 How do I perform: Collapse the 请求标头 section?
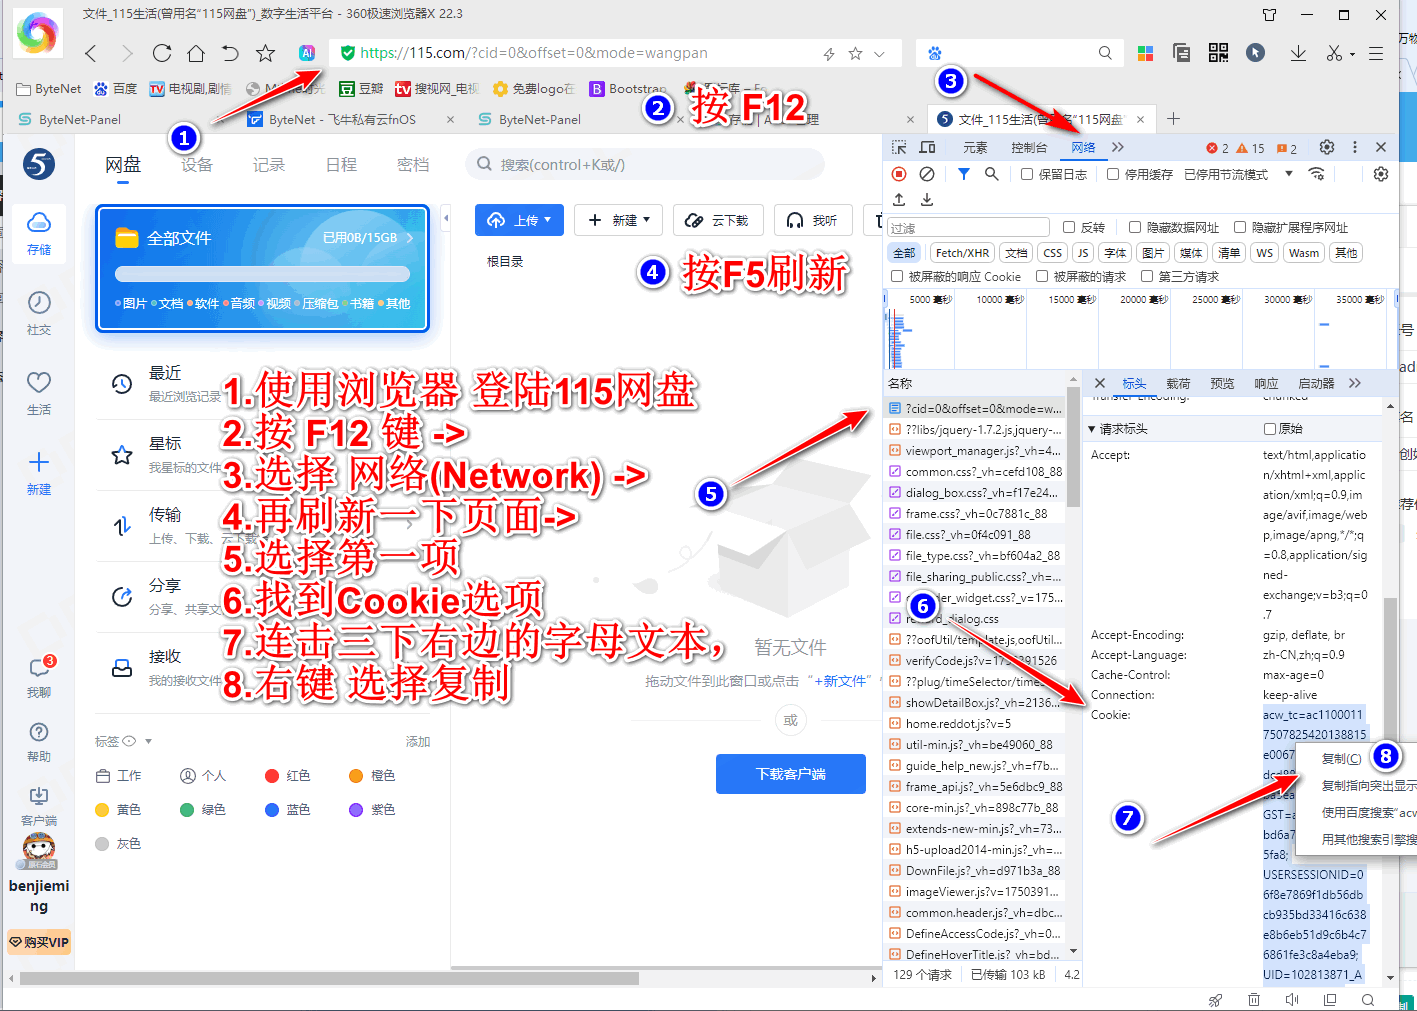(1092, 429)
